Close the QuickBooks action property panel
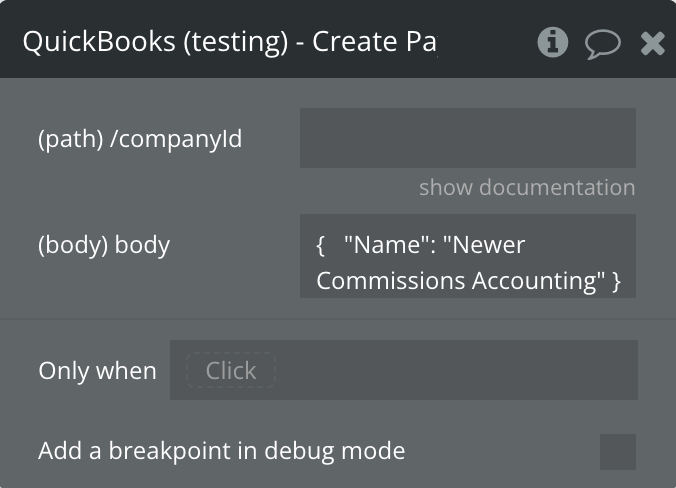 point(653,43)
